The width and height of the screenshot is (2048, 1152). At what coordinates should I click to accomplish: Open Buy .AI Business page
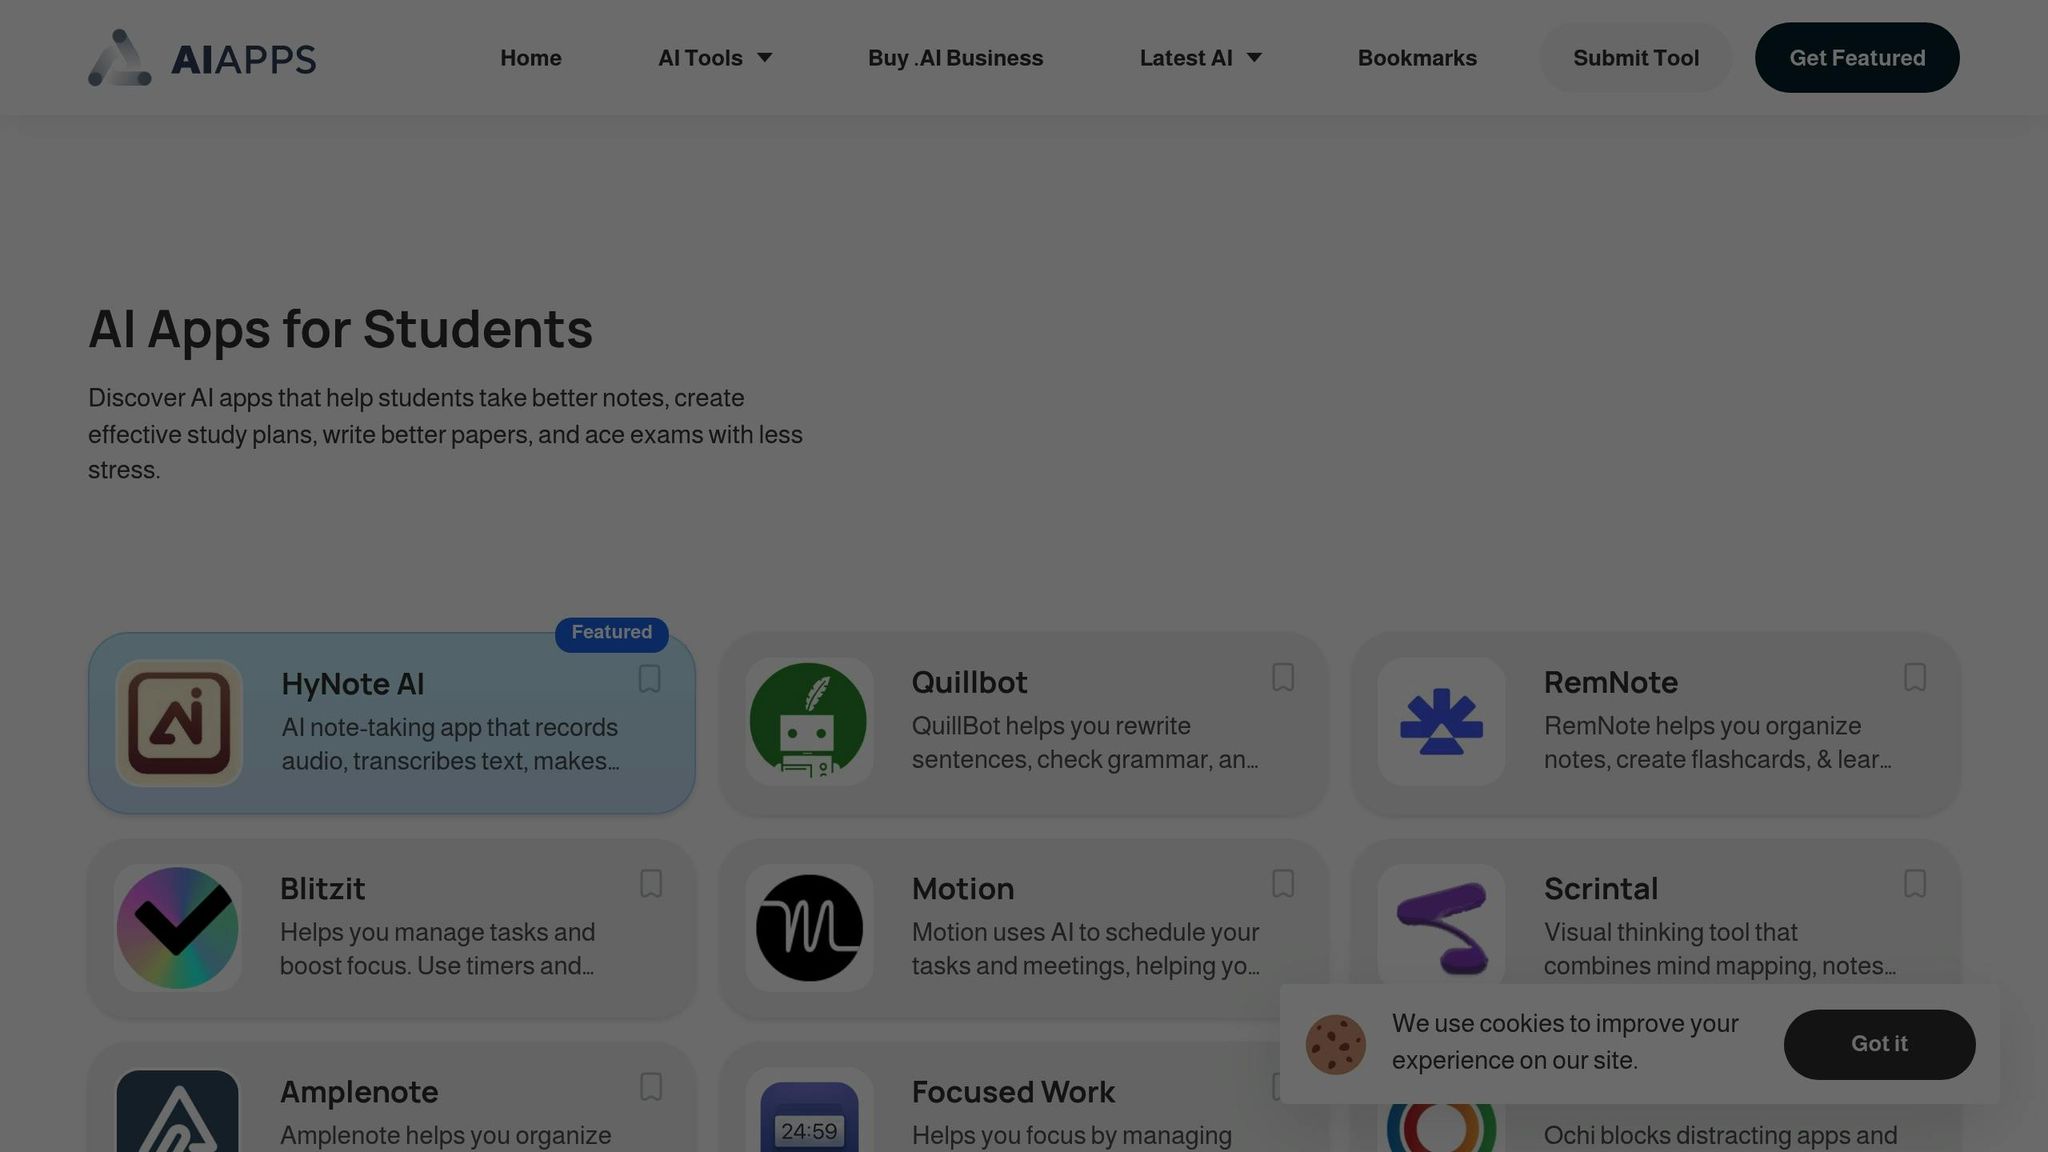[955, 58]
